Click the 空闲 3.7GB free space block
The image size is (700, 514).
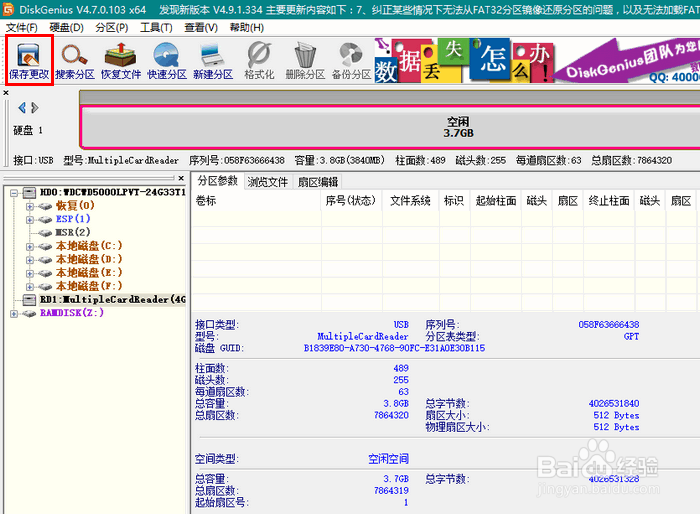[390, 127]
